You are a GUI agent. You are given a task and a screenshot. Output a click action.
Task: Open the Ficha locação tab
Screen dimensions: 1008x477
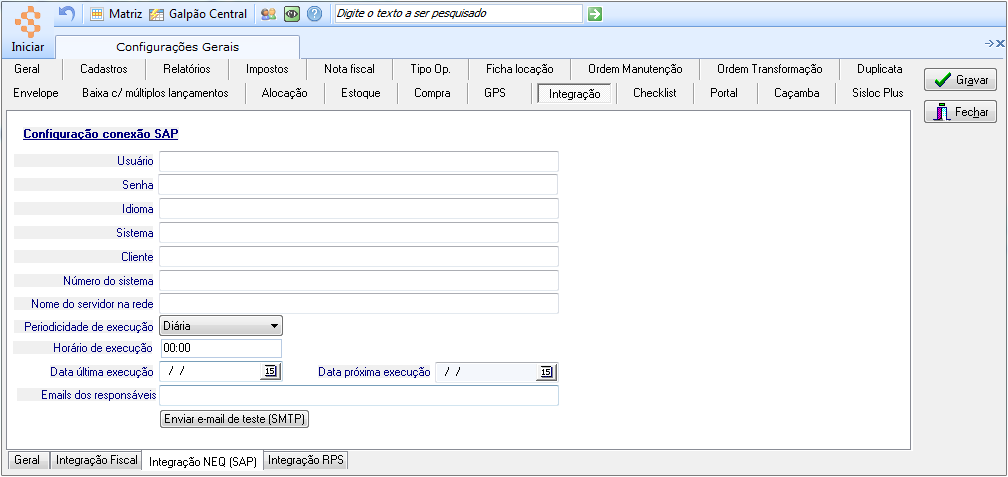click(519, 69)
